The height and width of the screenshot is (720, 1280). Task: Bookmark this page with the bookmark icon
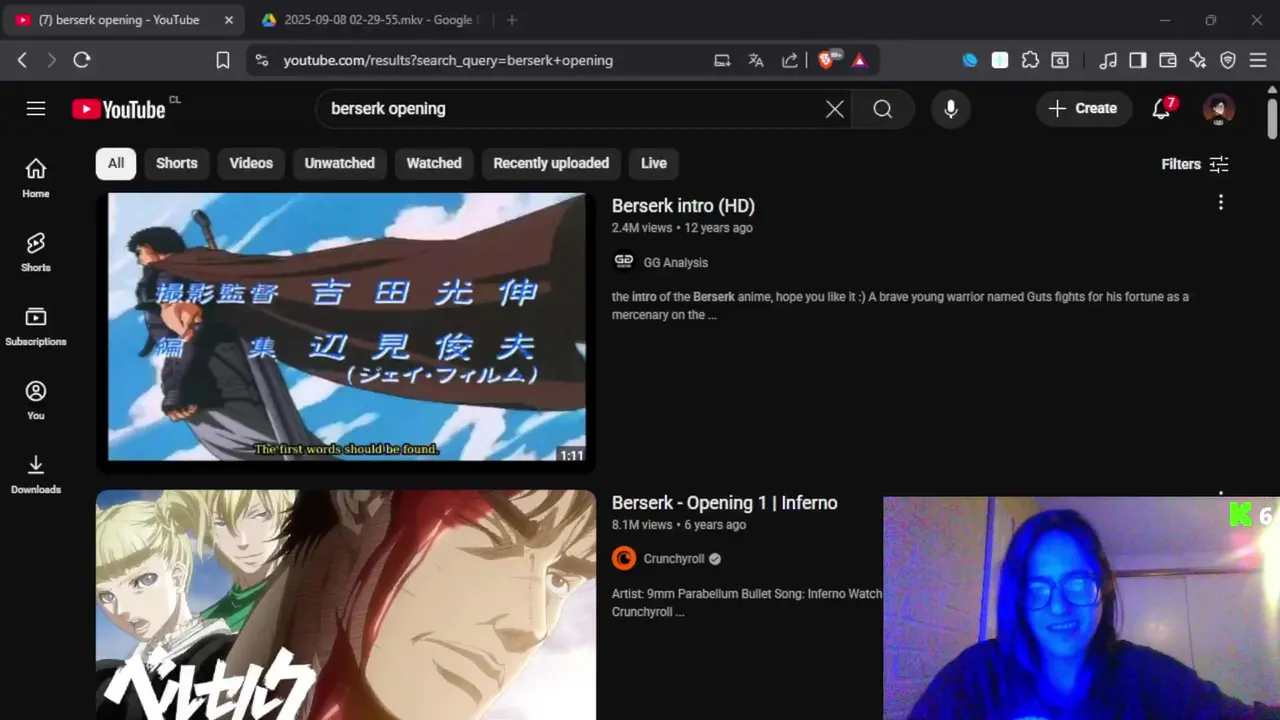pyautogui.click(x=223, y=60)
